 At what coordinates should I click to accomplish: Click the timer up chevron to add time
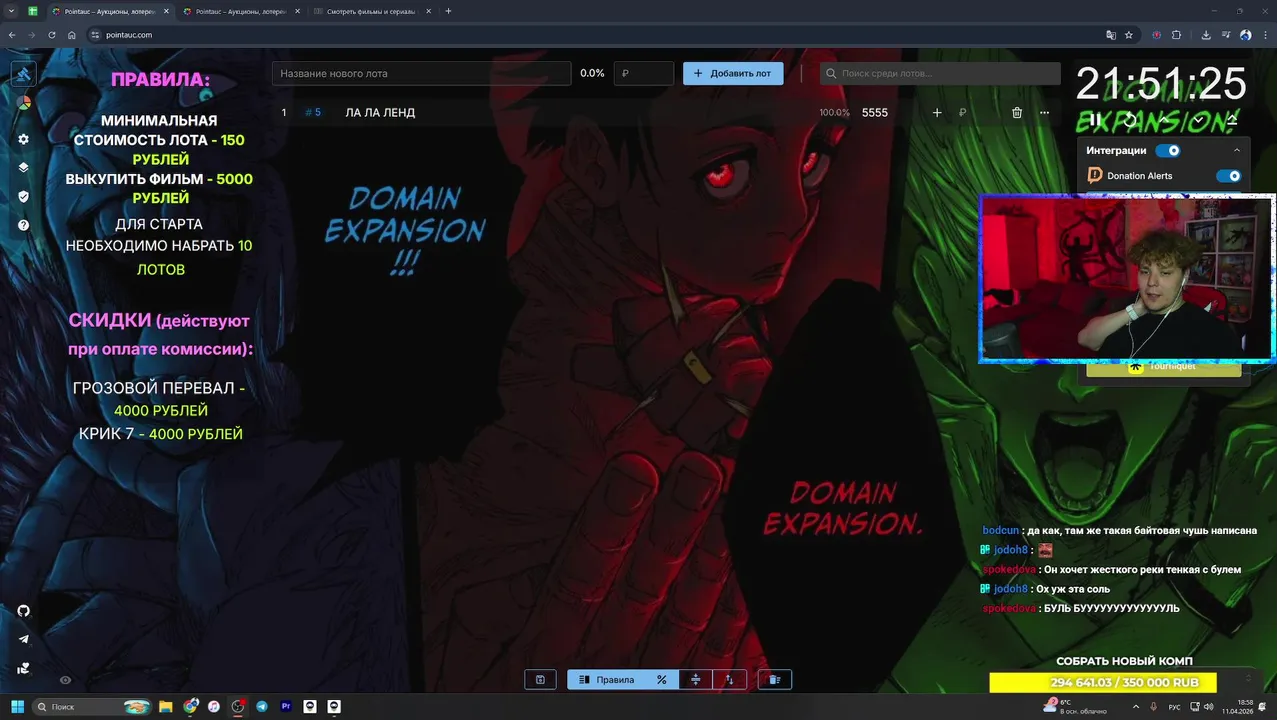(1164, 120)
